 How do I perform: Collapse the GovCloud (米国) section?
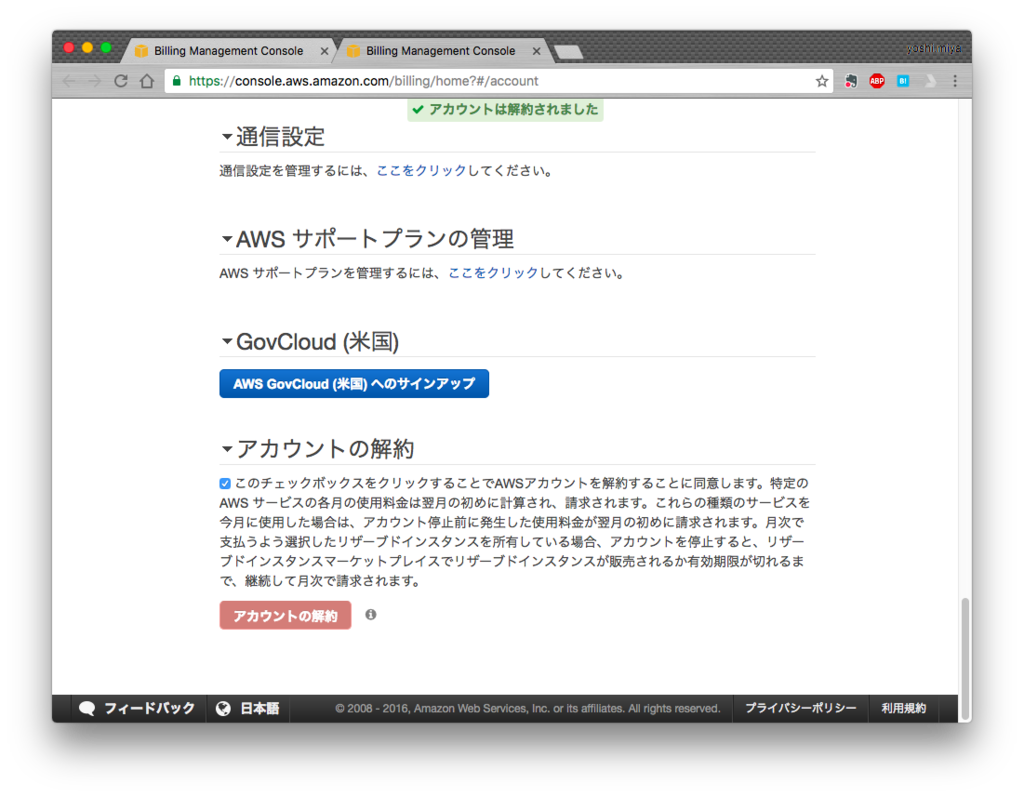tap(227, 341)
